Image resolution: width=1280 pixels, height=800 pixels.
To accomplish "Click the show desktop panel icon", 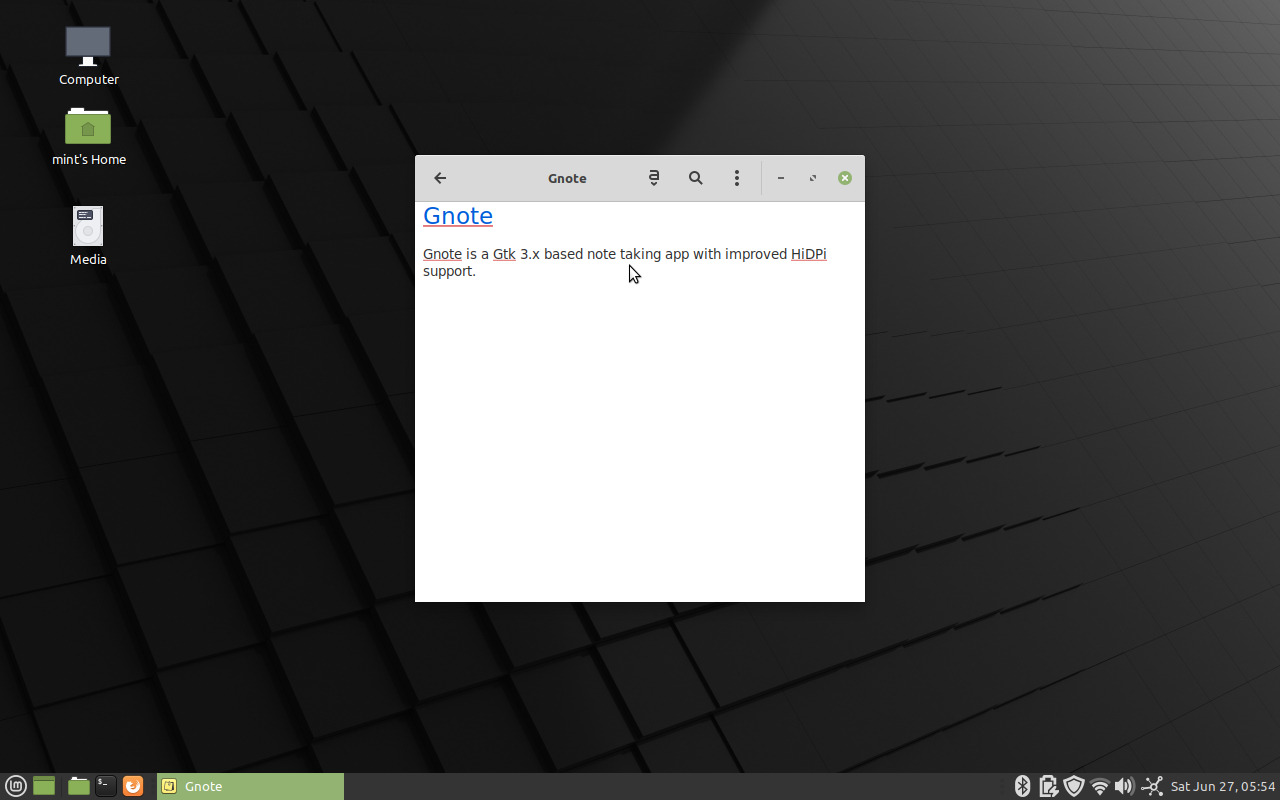I will pyautogui.click(x=44, y=786).
